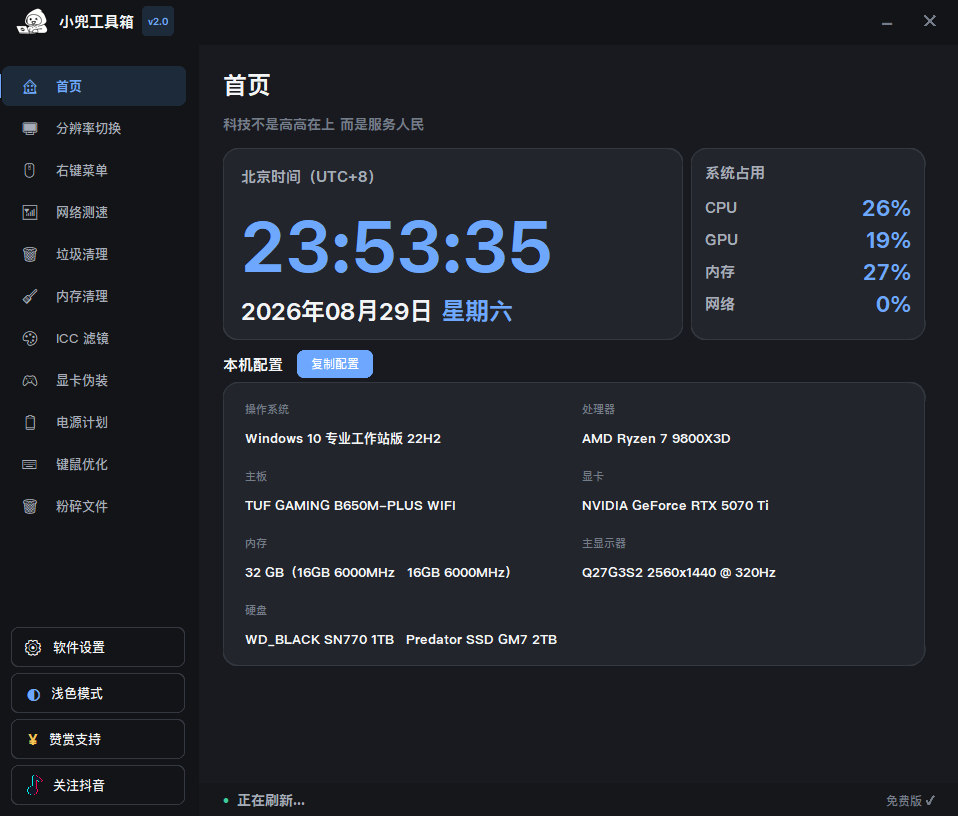
Task: Open the 粉碎文件 shredder icon
Action: click(x=30, y=506)
